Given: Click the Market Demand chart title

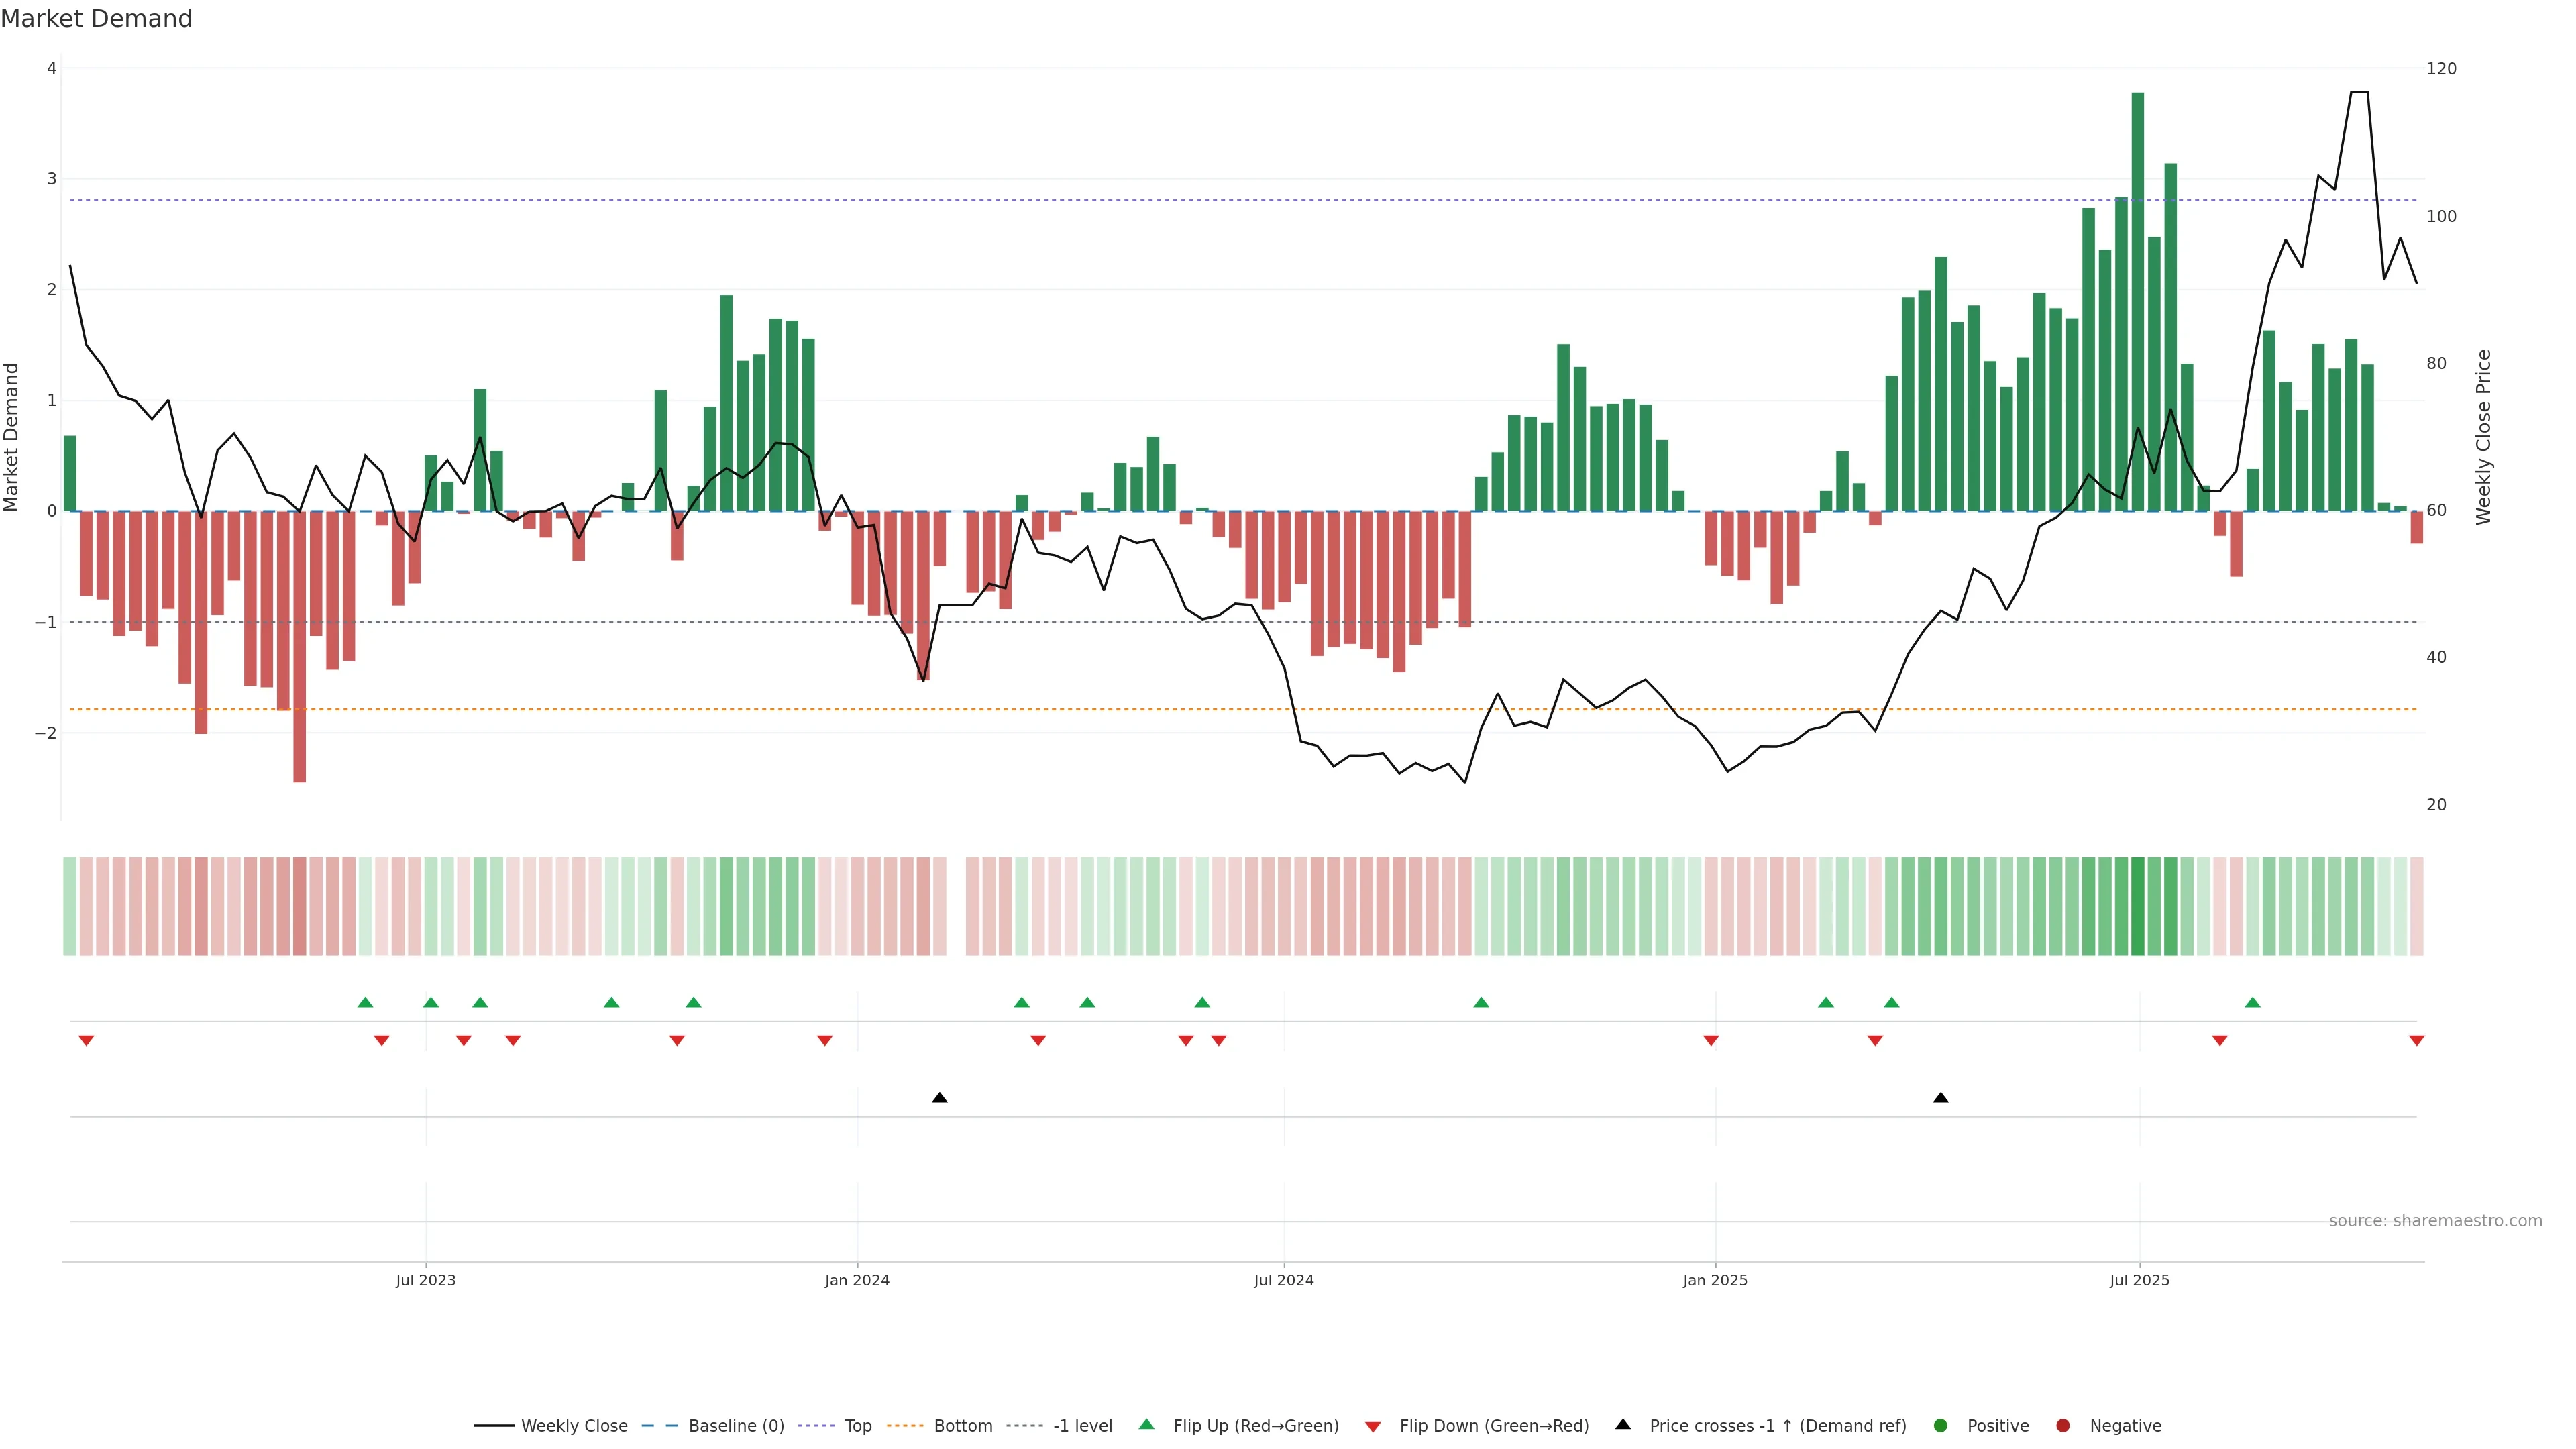Looking at the screenshot, I should 96,19.
